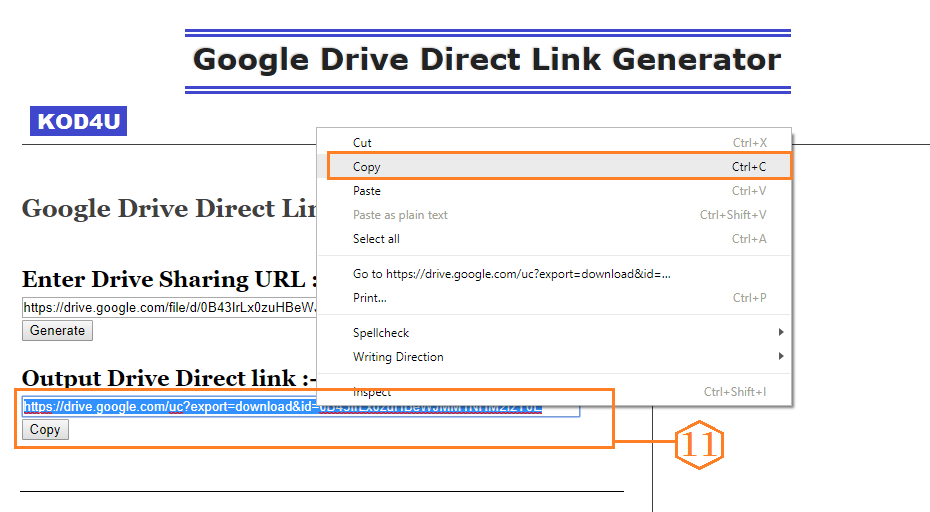Choose Inspect from the context menu
Image resolution: width=930 pixels, height=512 pixels.
(554, 392)
